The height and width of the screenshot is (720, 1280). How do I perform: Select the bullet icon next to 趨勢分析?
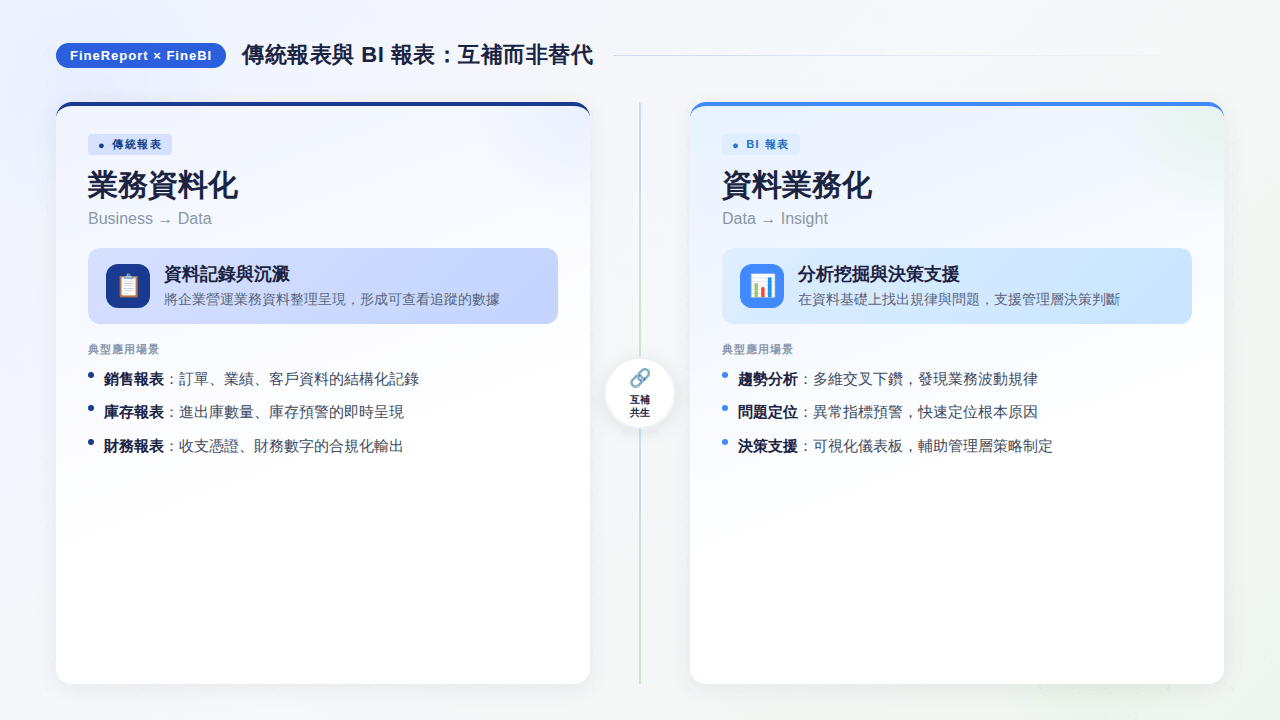point(725,376)
